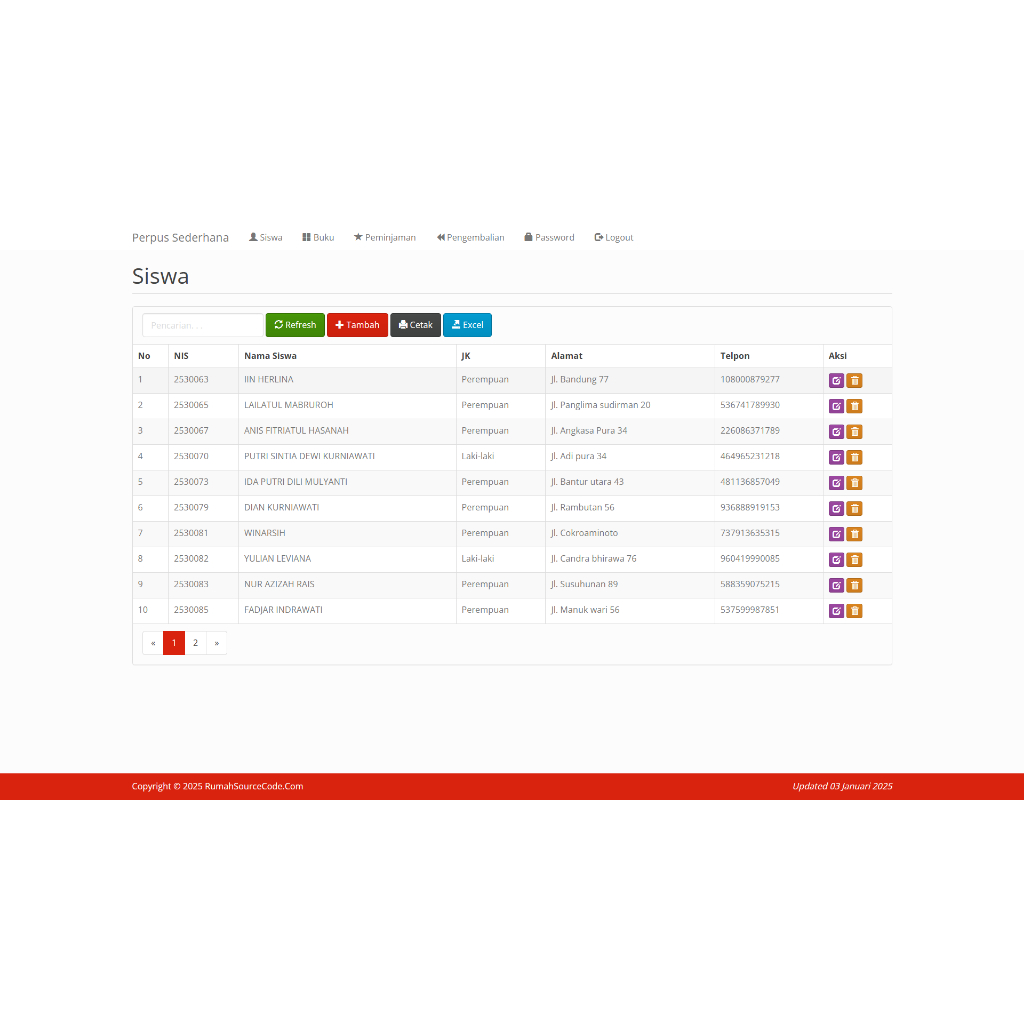Image resolution: width=1024 pixels, height=1024 pixels.
Task: Edit ANIS FITRIATUL HASANAH entry
Action: pos(836,432)
